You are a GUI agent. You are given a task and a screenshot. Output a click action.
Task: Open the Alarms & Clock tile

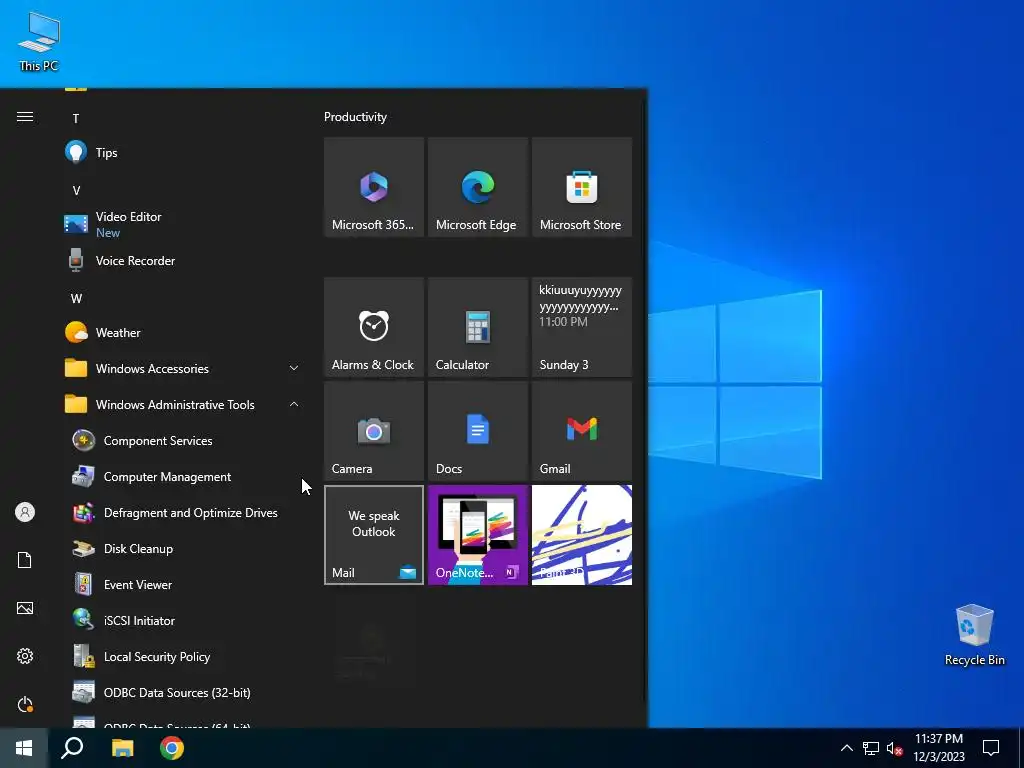[x=374, y=327]
